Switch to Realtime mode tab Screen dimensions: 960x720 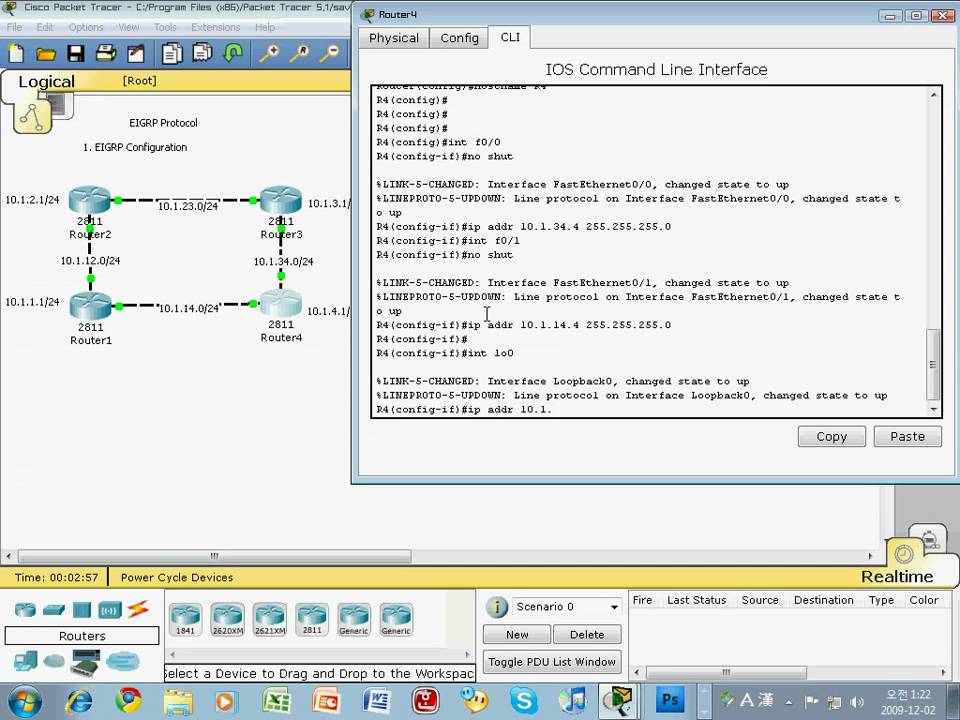point(897,577)
